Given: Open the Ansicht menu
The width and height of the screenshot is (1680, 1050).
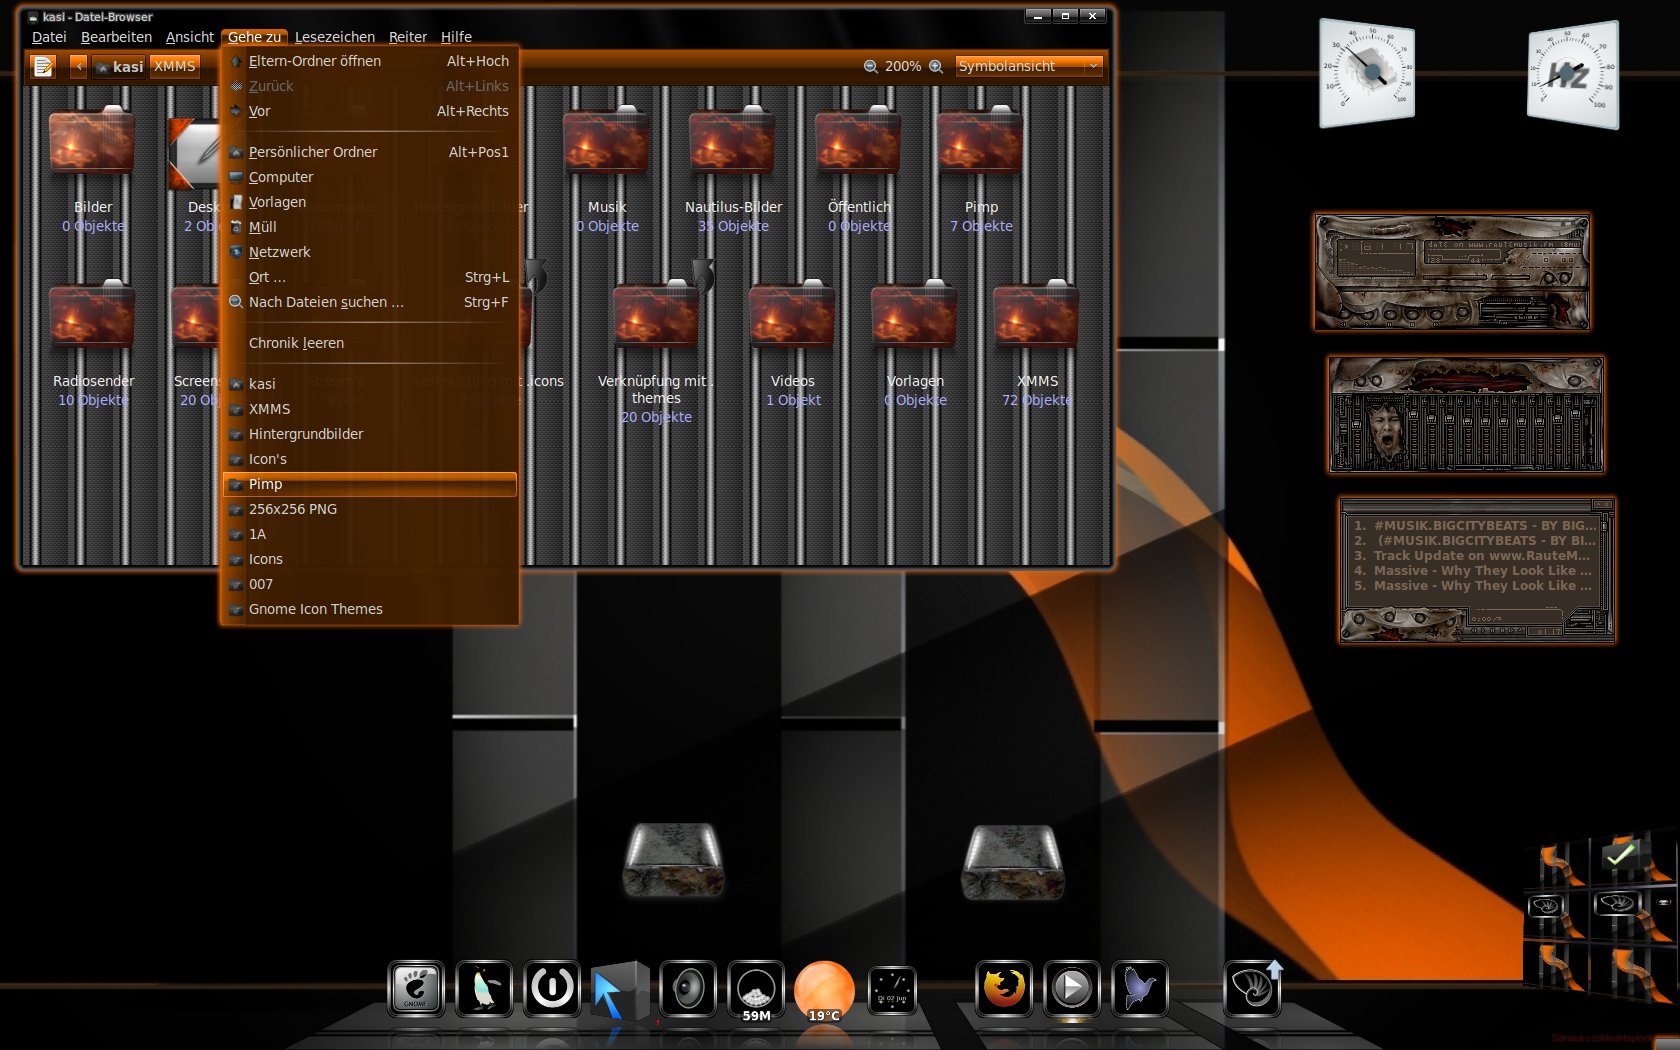Looking at the screenshot, I should (x=190, y=37).
